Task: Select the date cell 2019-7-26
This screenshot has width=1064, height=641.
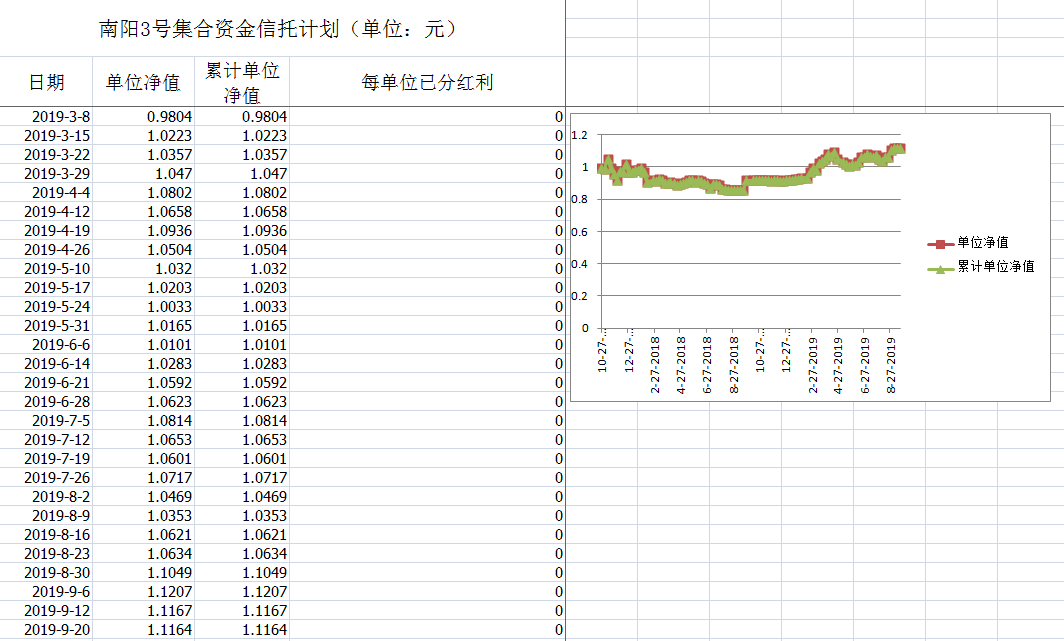Action: tap(46, 478)
